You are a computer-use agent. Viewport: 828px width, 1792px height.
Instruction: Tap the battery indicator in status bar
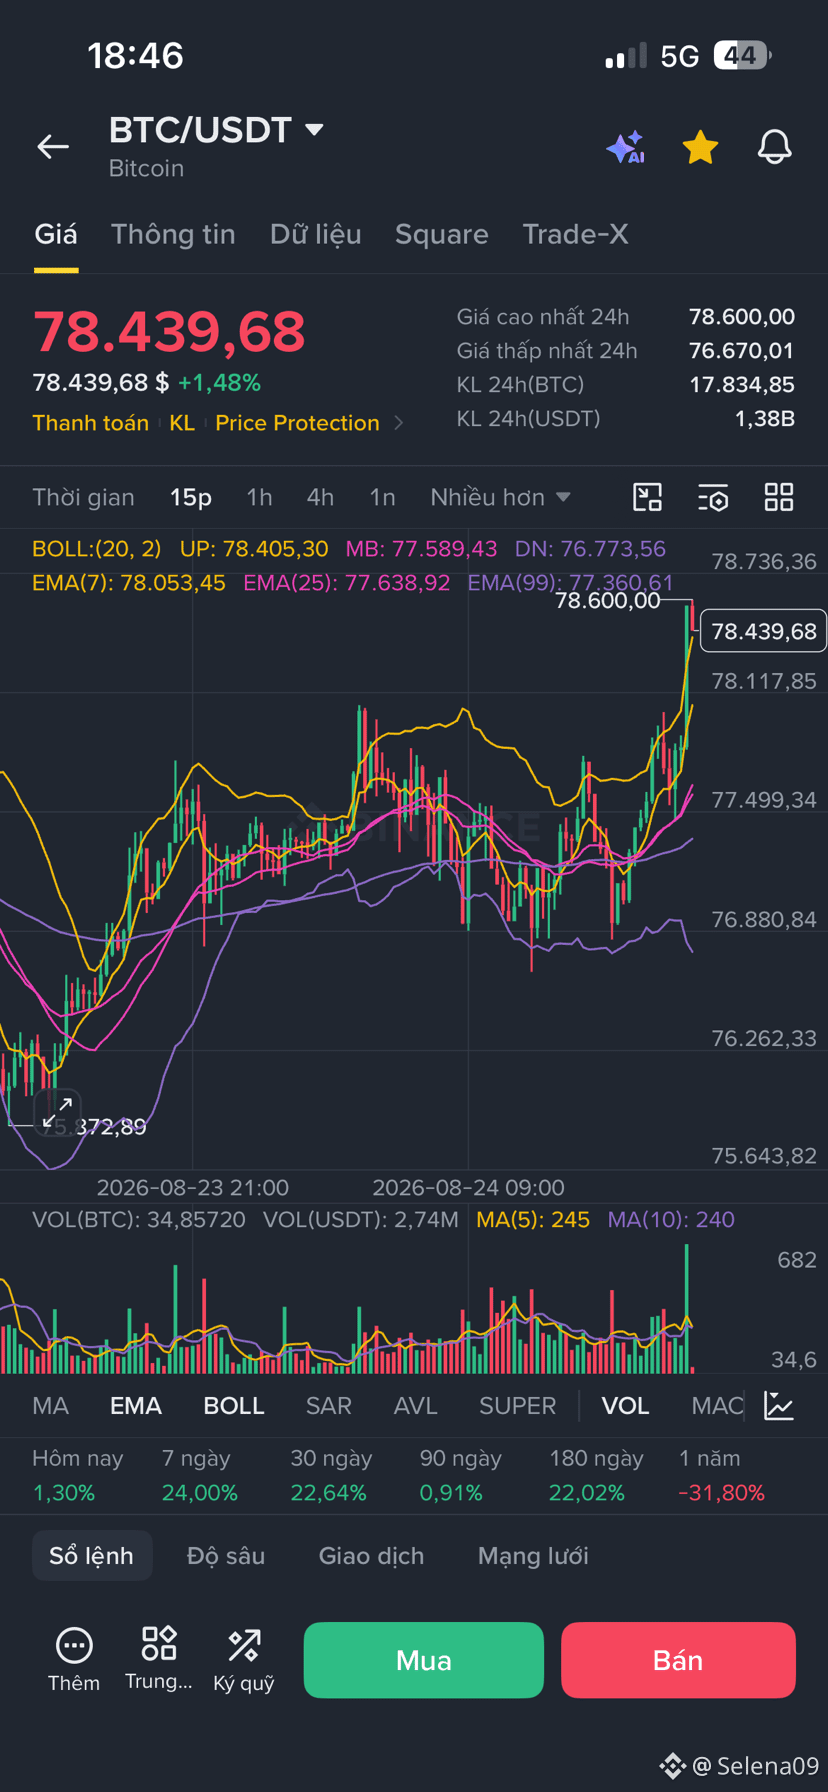743,55
